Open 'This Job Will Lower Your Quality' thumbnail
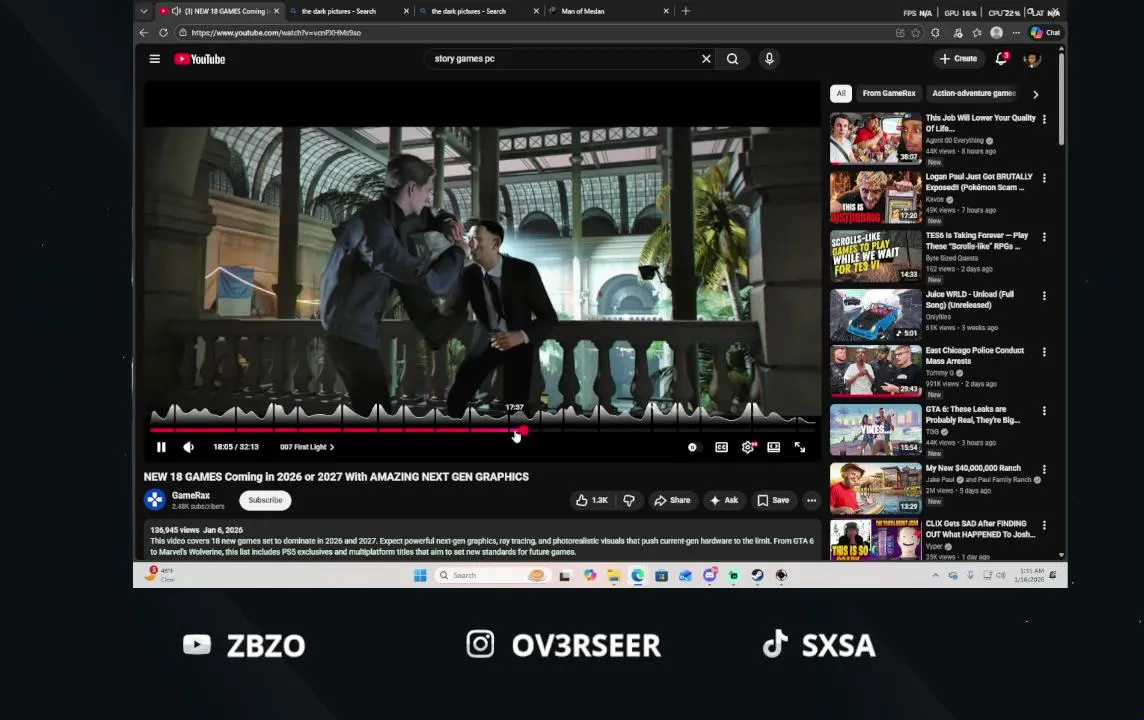Viewport: 1144px width, 720px height. pos(876,138)
